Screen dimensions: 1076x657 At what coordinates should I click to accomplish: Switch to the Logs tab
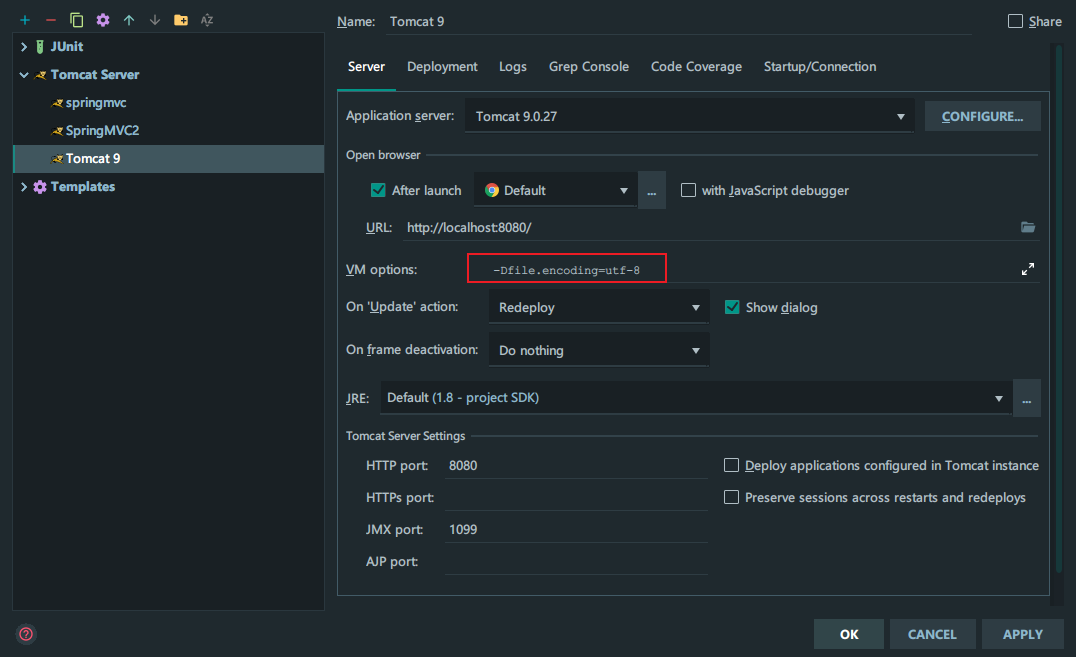click(513, 67)
